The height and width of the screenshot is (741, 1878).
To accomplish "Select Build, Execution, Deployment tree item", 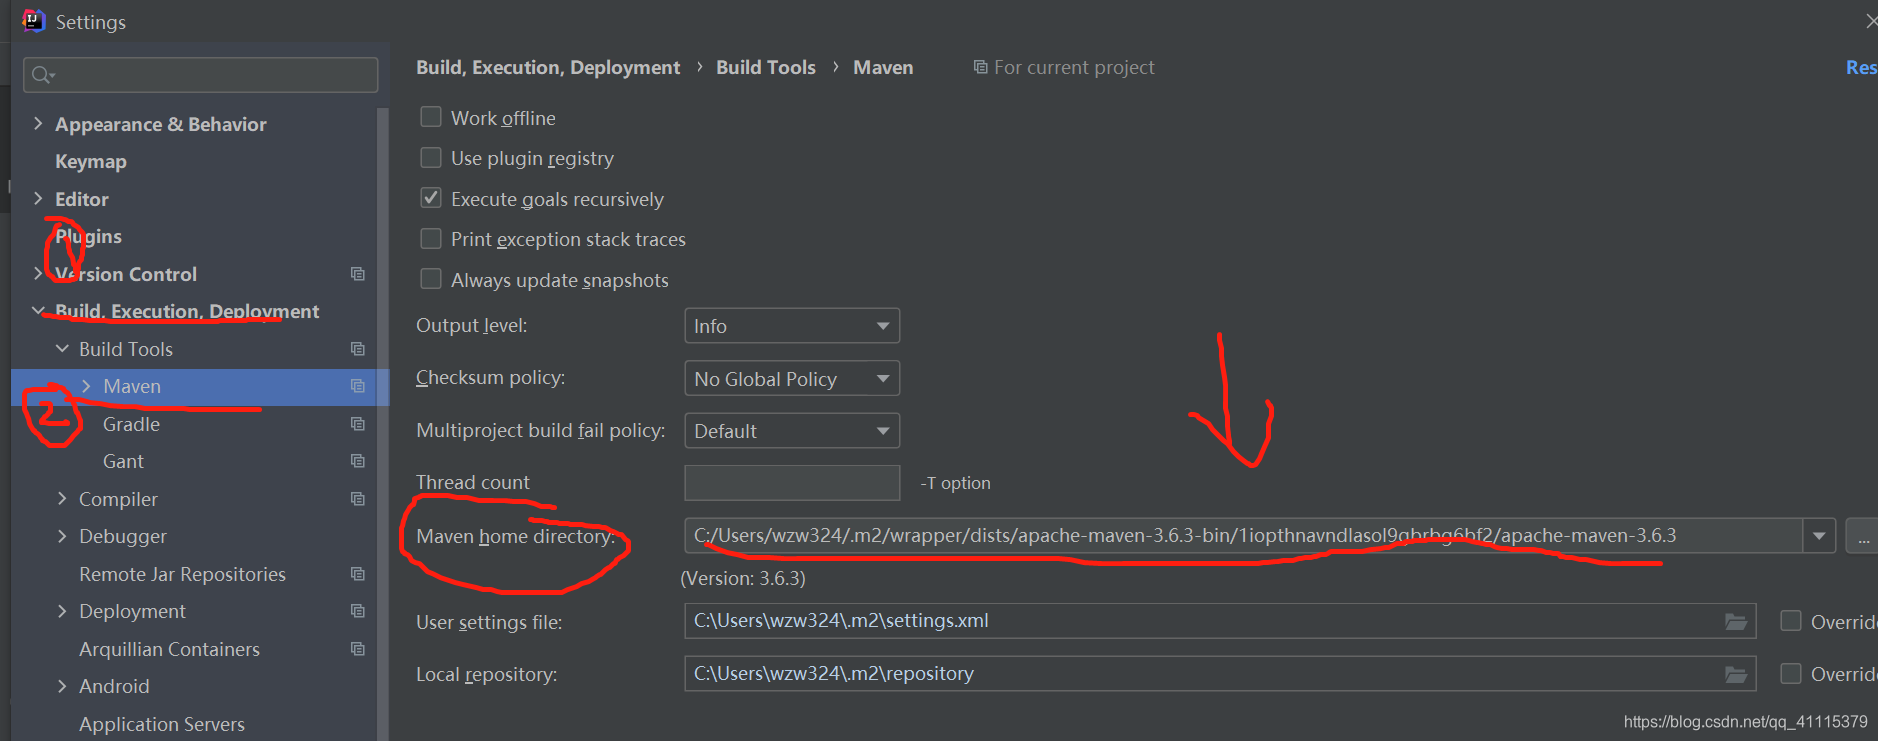I will [187, 312].
